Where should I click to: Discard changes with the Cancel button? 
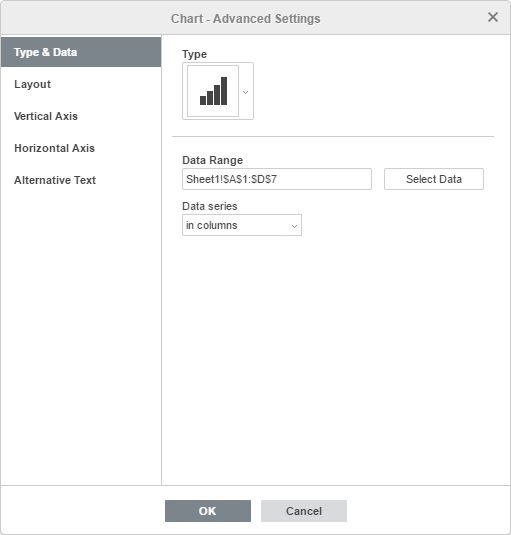pos(304,511)
